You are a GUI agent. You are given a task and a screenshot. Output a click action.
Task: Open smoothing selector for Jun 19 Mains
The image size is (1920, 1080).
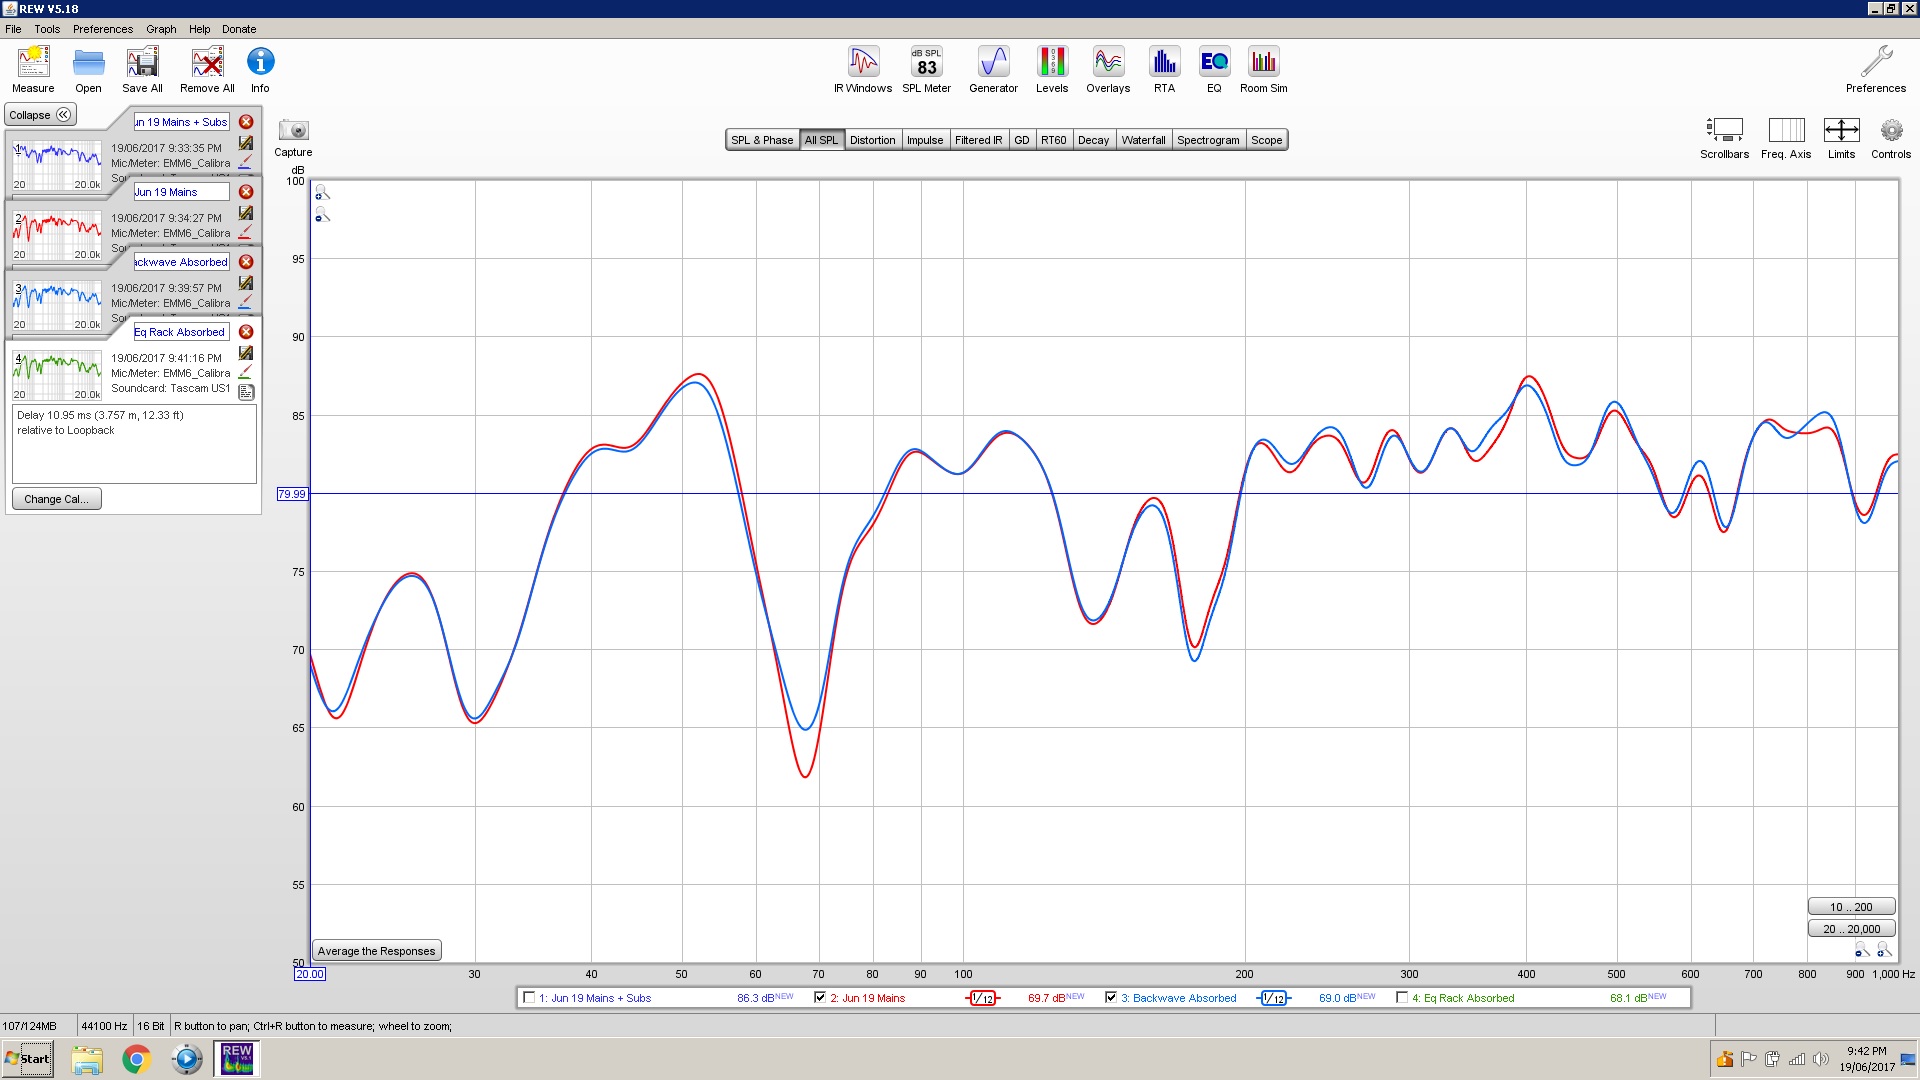tap(983, 998)
